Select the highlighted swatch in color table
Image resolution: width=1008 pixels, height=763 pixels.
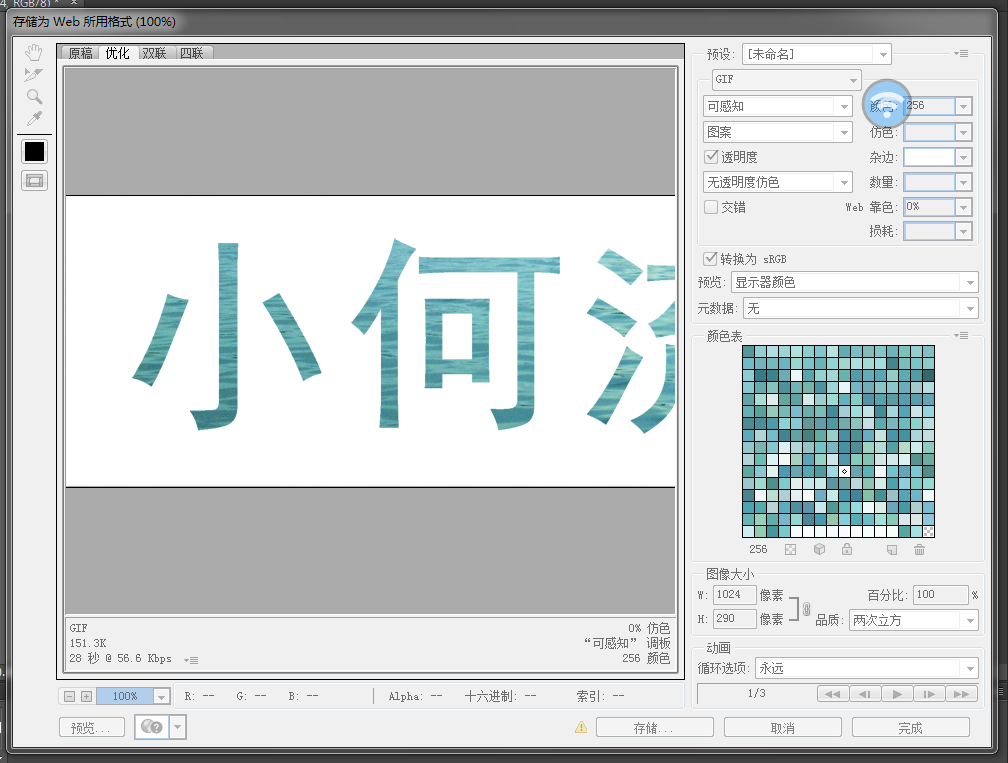(844, 471)
